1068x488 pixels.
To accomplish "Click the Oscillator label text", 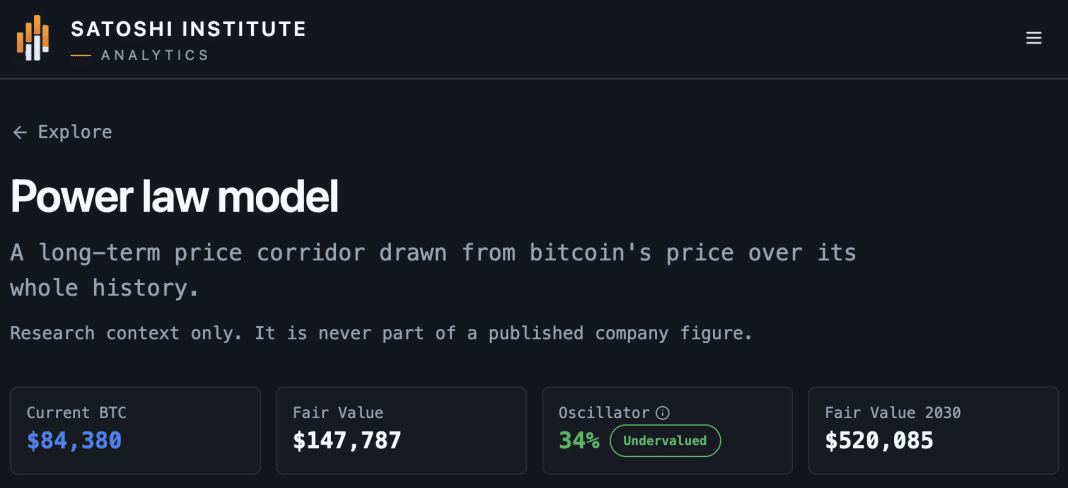I will (x=604, y=412).
